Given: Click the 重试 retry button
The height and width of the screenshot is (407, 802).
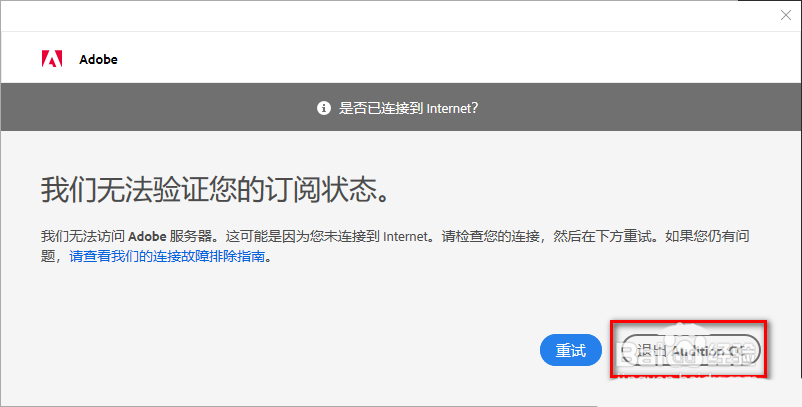Looking at the screenshot, I should point(571,350).
